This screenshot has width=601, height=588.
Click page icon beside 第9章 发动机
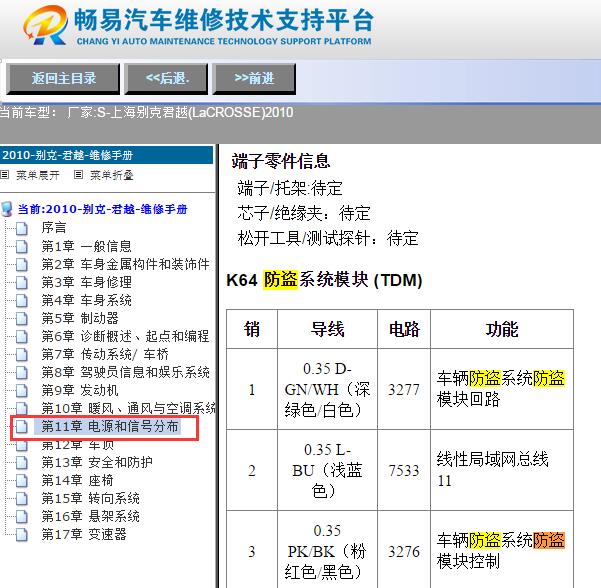[22, 390]
